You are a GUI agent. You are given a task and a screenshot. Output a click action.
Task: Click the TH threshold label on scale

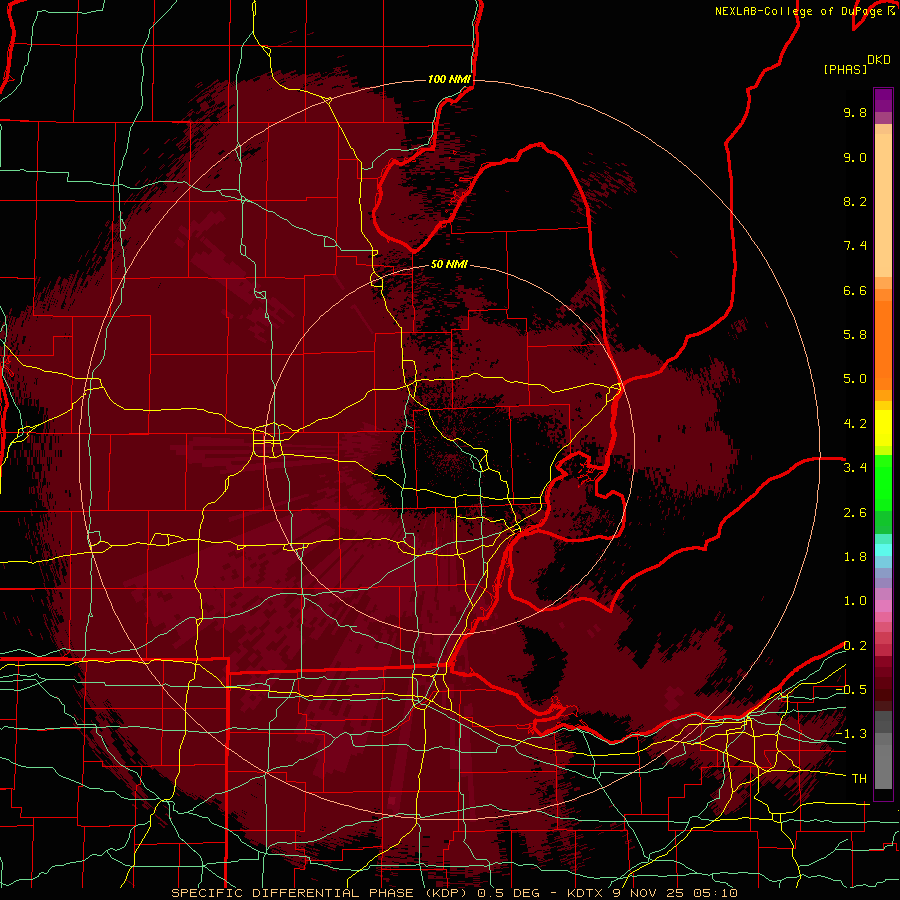(859, 779)
